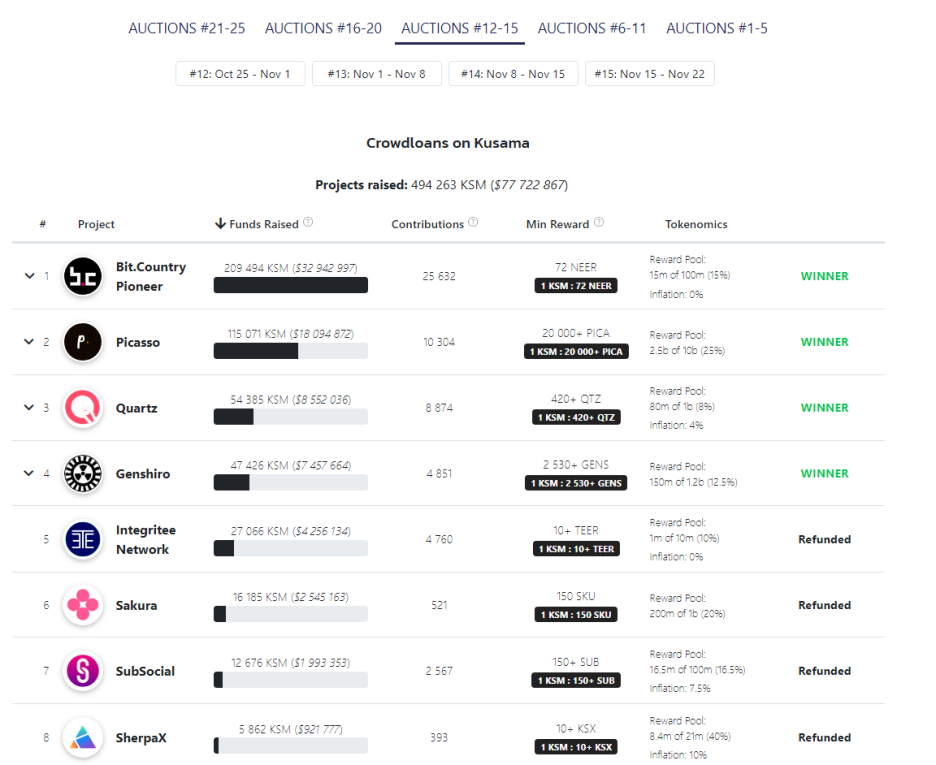
Task: Click the 1 KSM : 20 000+ PICA badge
Action: point(576,351)
